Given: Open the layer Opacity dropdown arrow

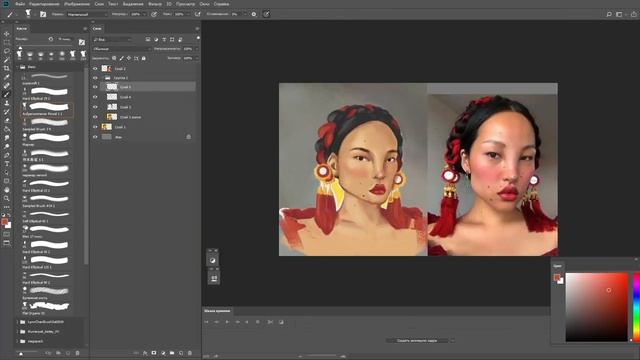Looking at the screenshot, I should (197, 49).
